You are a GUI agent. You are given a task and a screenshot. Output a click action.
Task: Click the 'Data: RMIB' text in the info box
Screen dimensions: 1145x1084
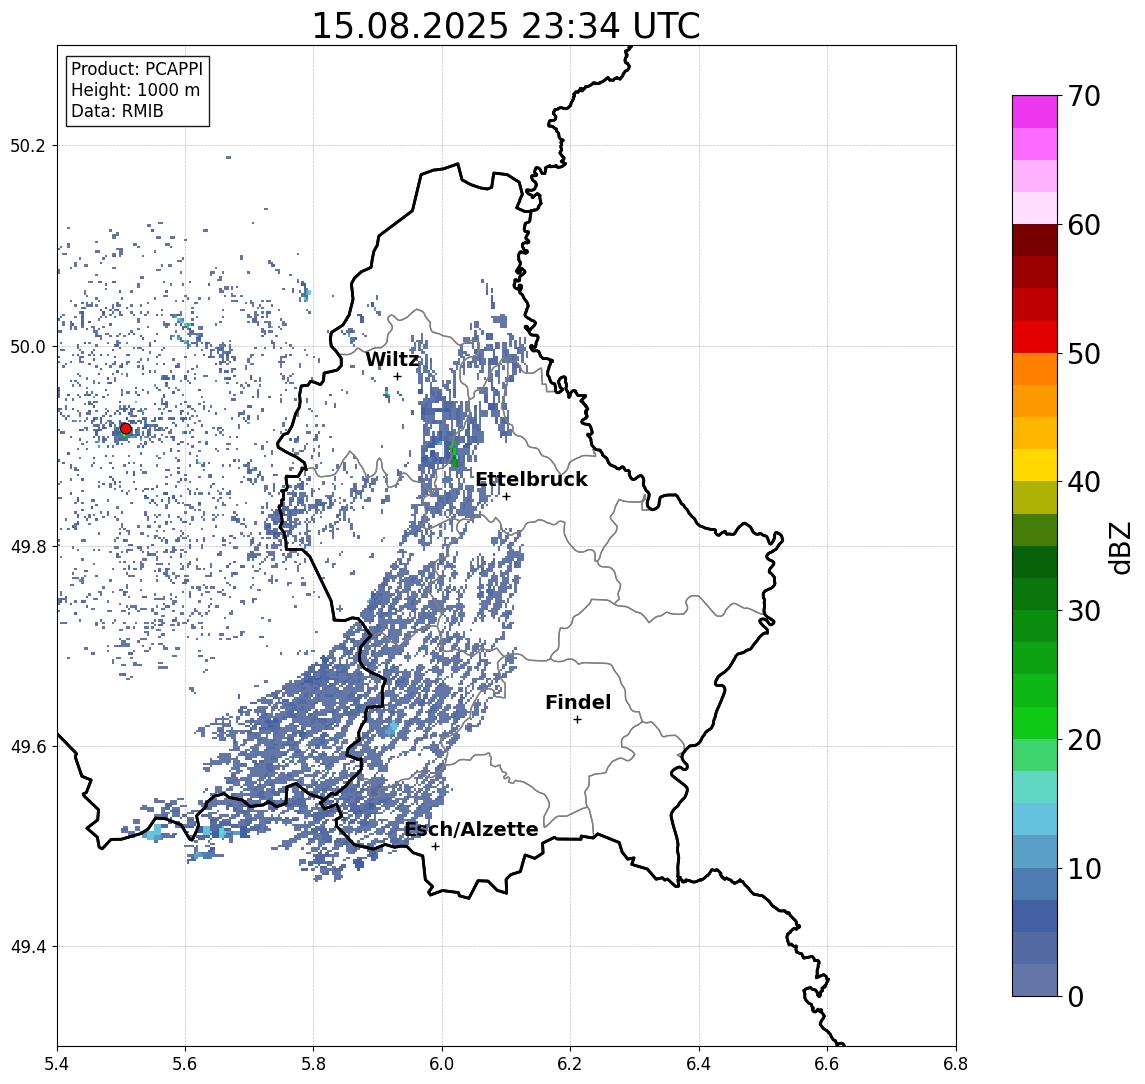117,111
